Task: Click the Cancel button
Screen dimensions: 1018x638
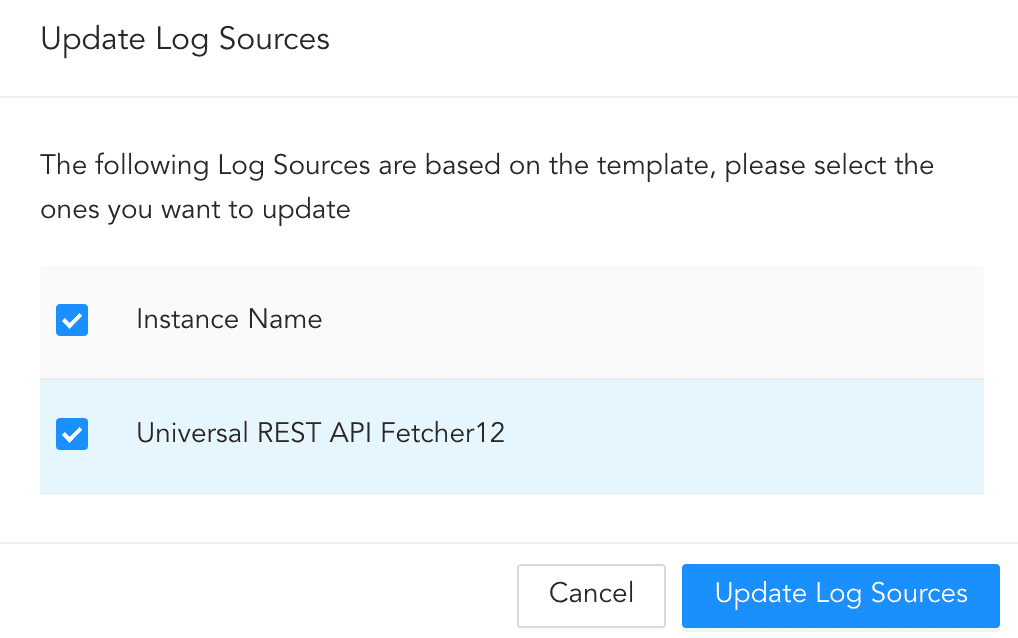Action: tap(591, 594)
